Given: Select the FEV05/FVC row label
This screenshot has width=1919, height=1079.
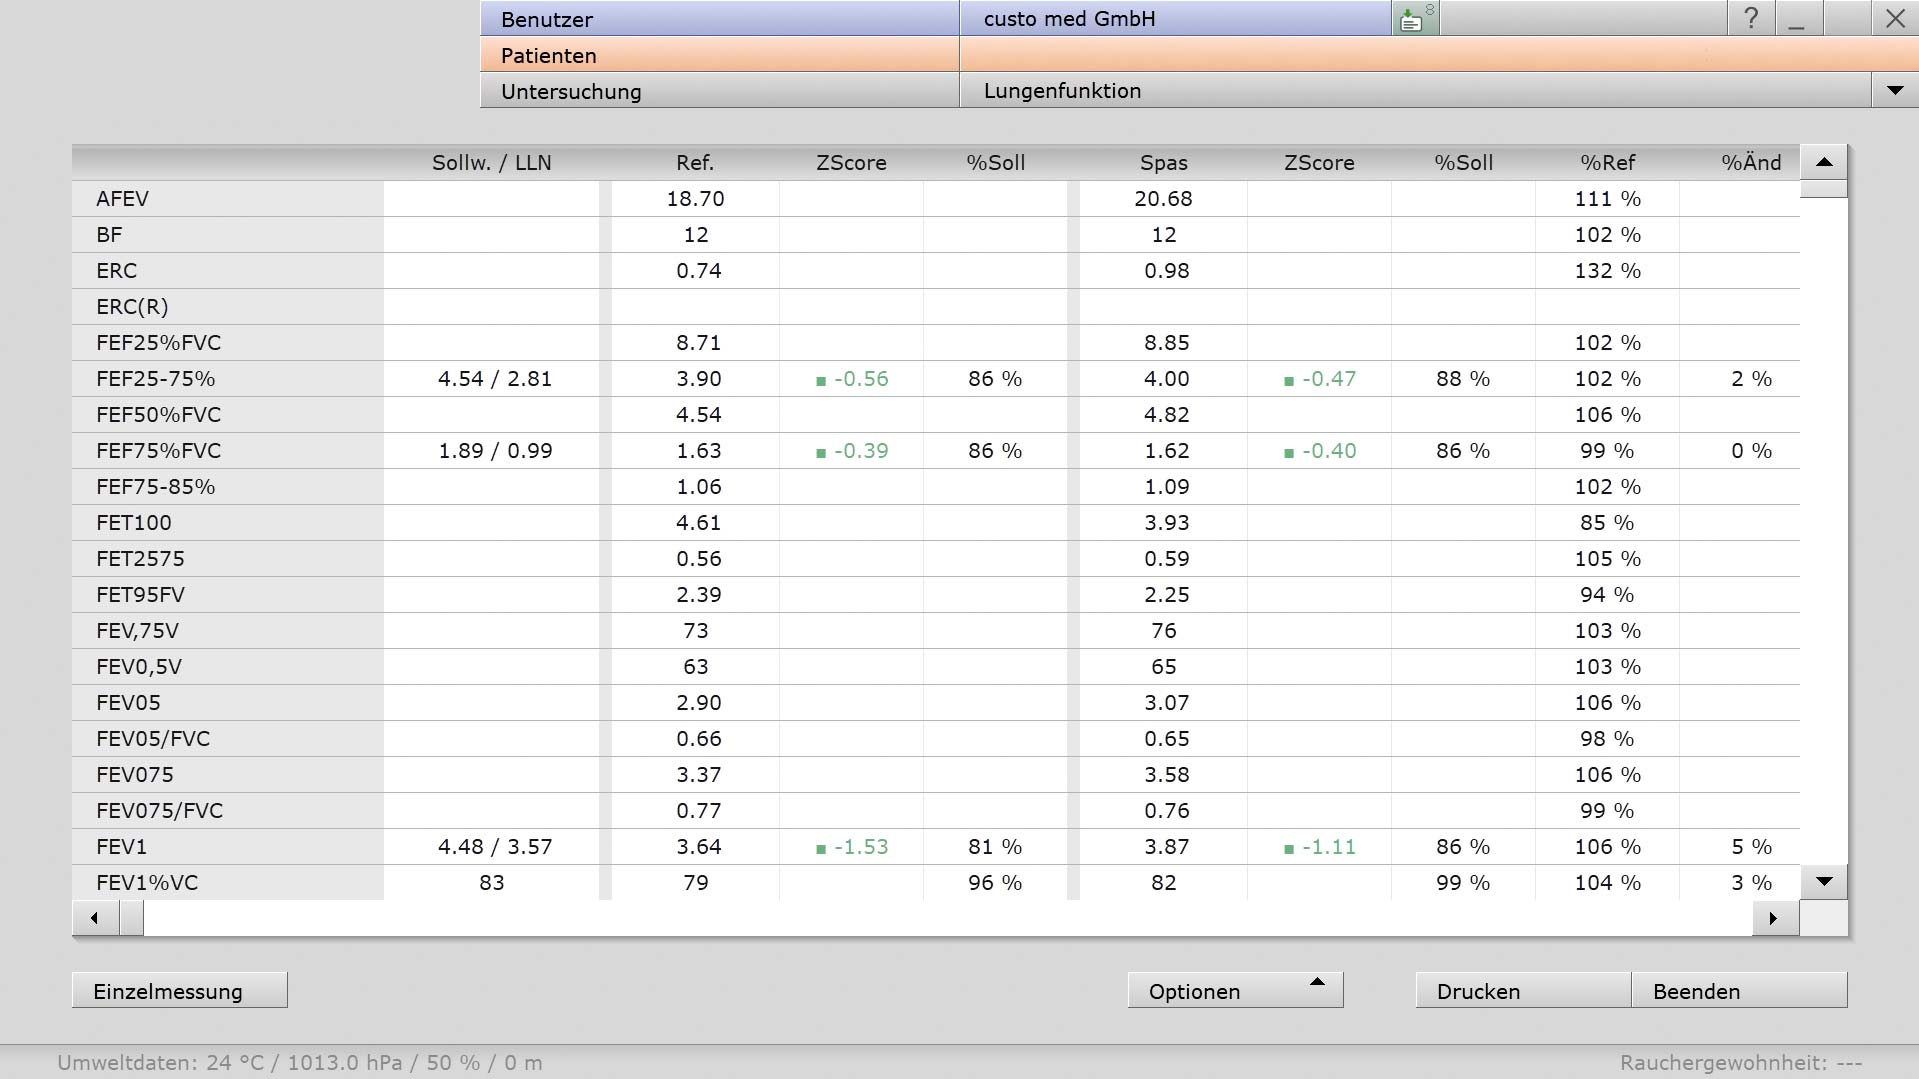Looking at the screenshot, I should click(153, 738).
